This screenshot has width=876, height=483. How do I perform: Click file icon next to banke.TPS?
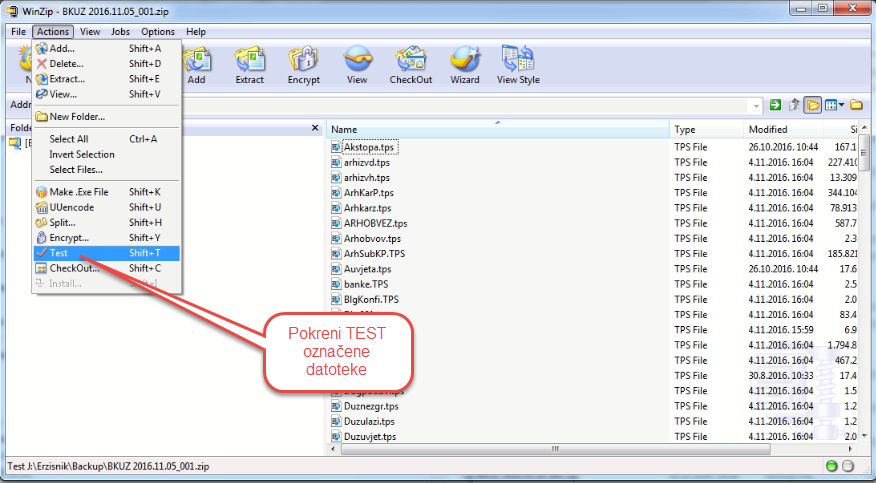(336, 284)
